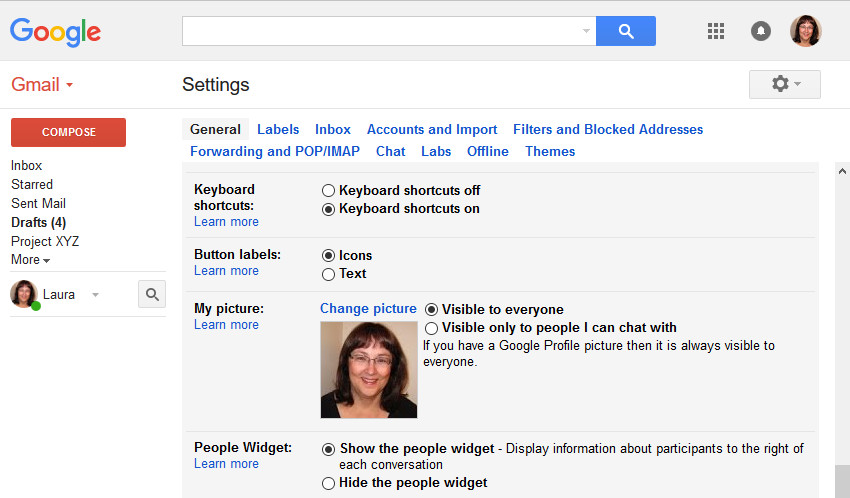
Task: Open Learn more under Keyboard shortcuts
Action: [226, 222]
